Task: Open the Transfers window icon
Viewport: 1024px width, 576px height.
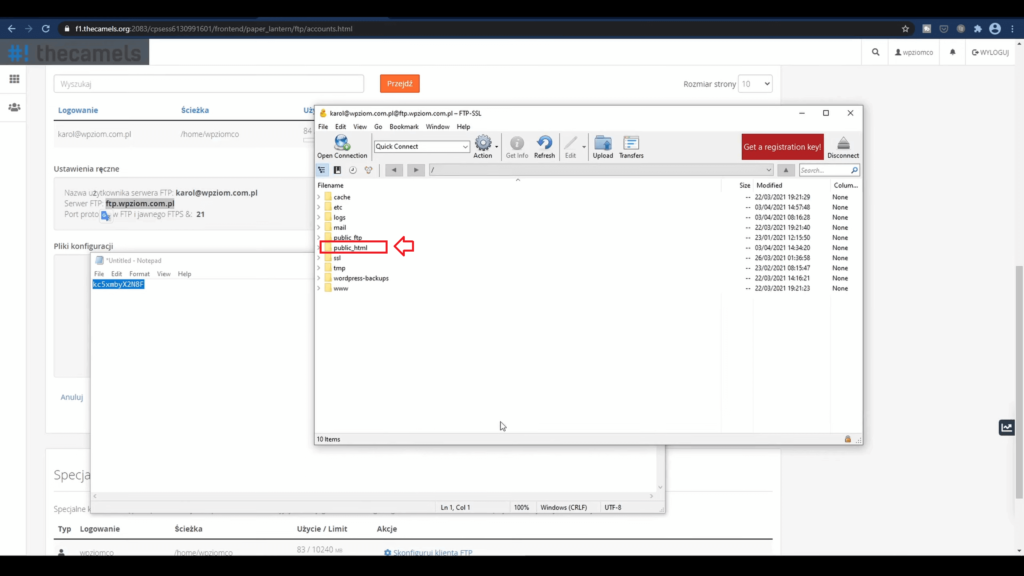Action: [631, 144]
